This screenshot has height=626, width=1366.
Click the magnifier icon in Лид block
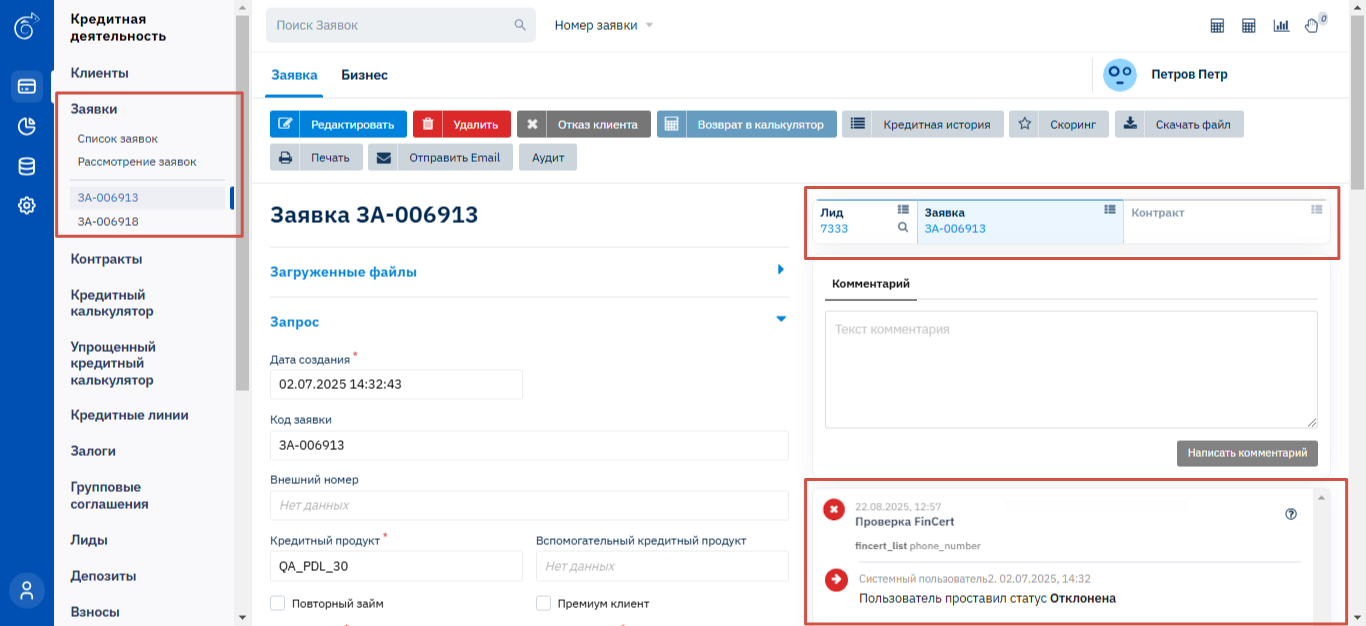[x=903, y=228]
